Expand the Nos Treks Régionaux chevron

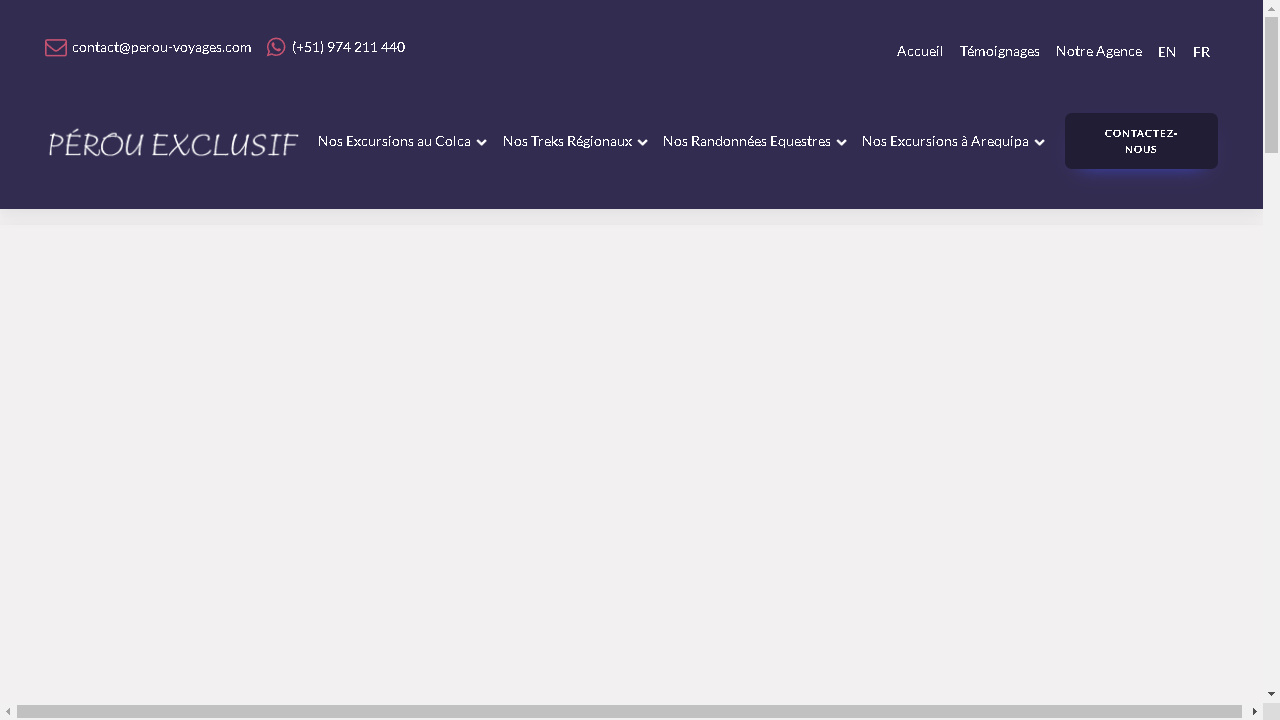coord(642,143)
